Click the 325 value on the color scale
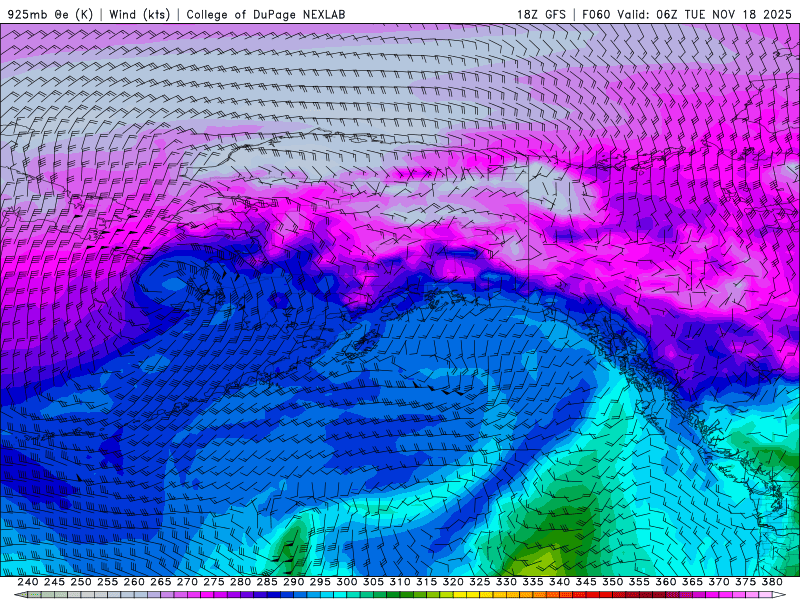The width and height of the screenshot is (800, 600). click(479, 582)
